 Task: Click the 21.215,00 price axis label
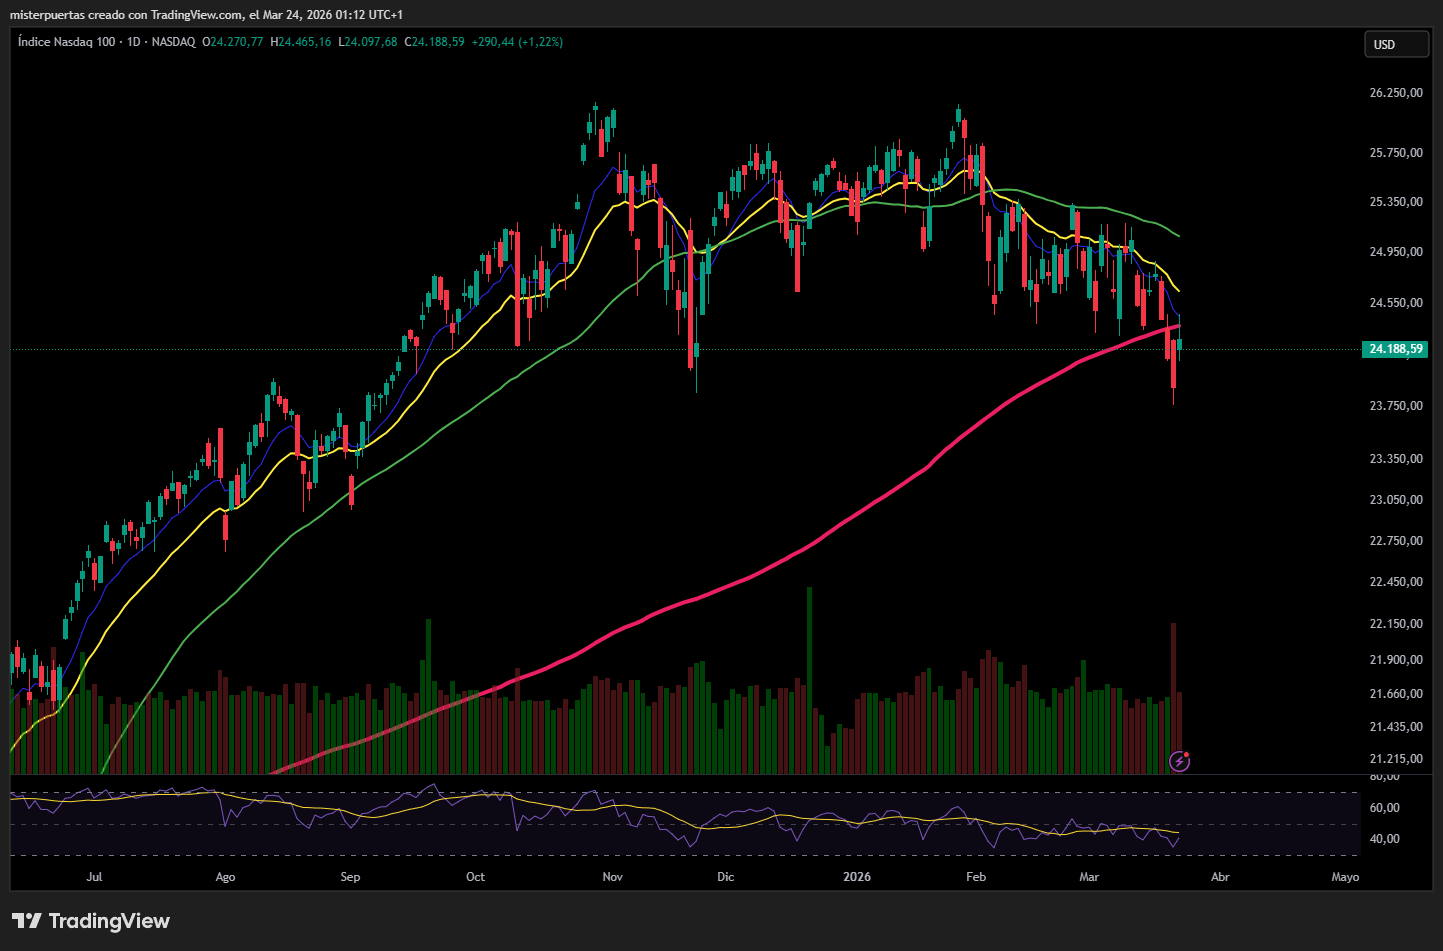[1396, 759]
